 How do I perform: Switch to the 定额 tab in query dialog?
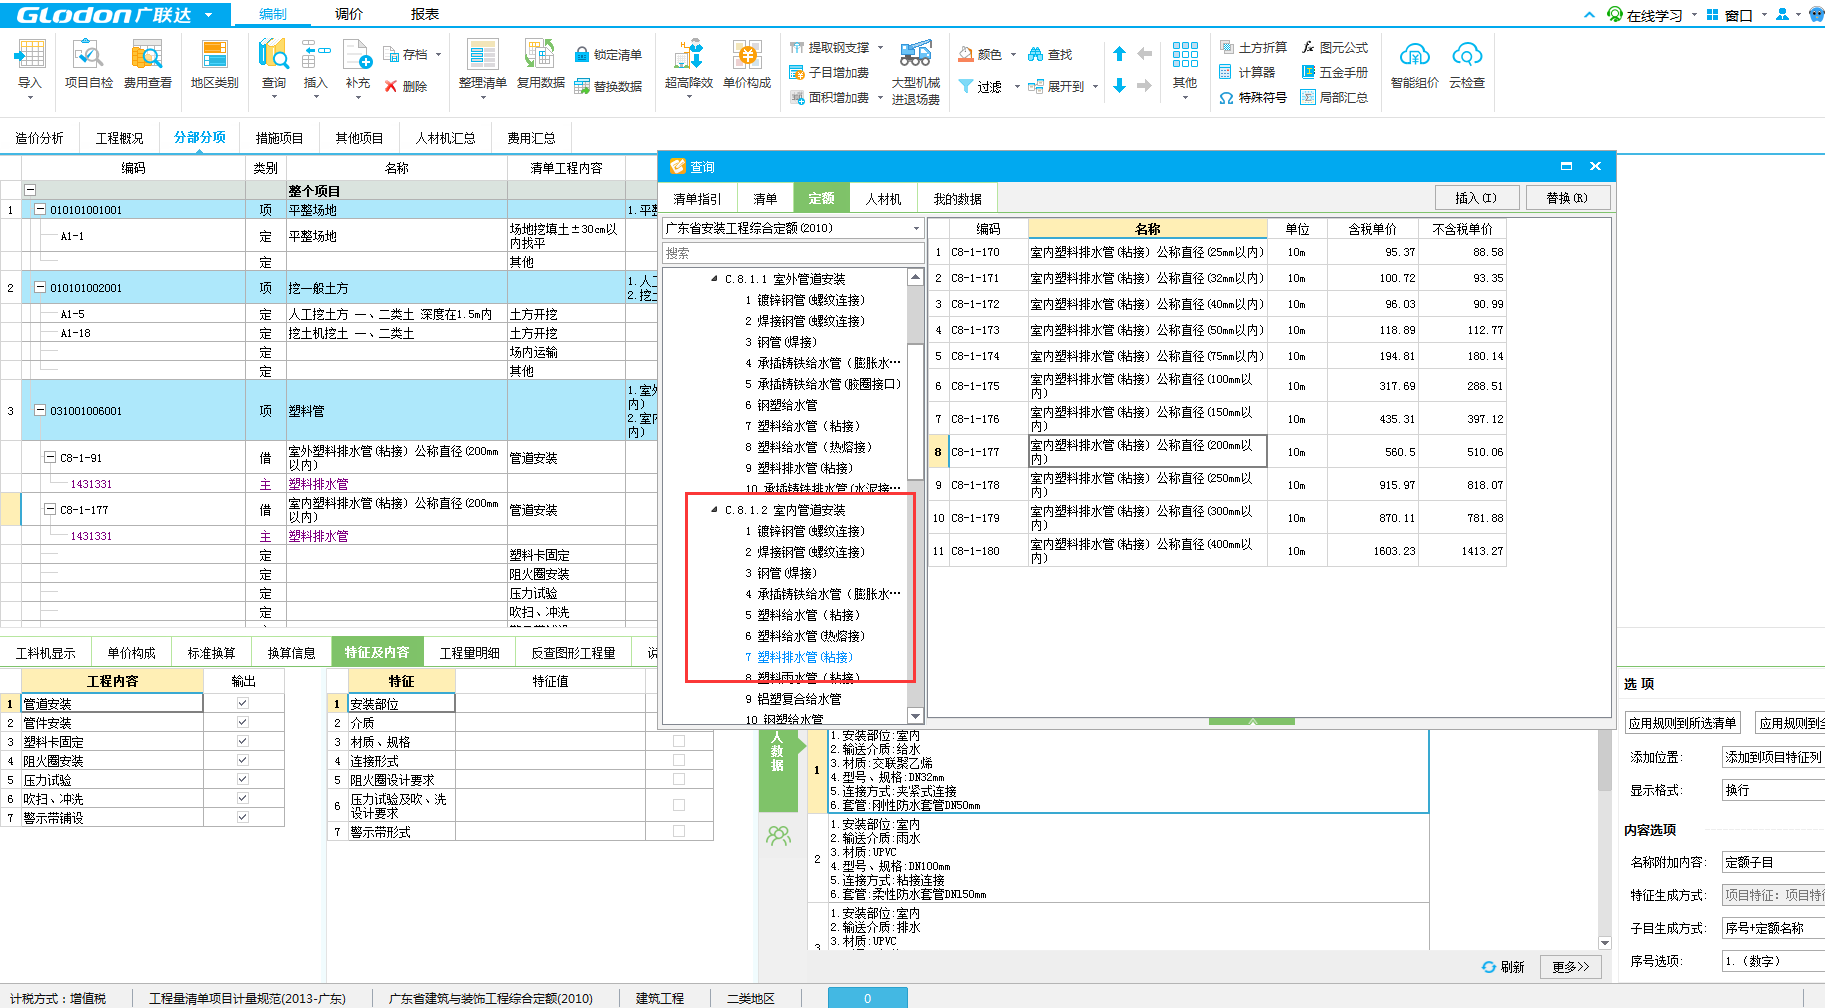[821, 198]
